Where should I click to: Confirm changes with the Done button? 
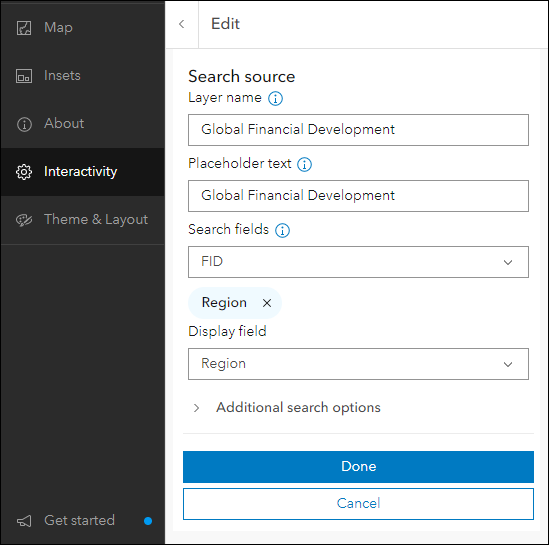pyautogui.click(x=358, y=467)
